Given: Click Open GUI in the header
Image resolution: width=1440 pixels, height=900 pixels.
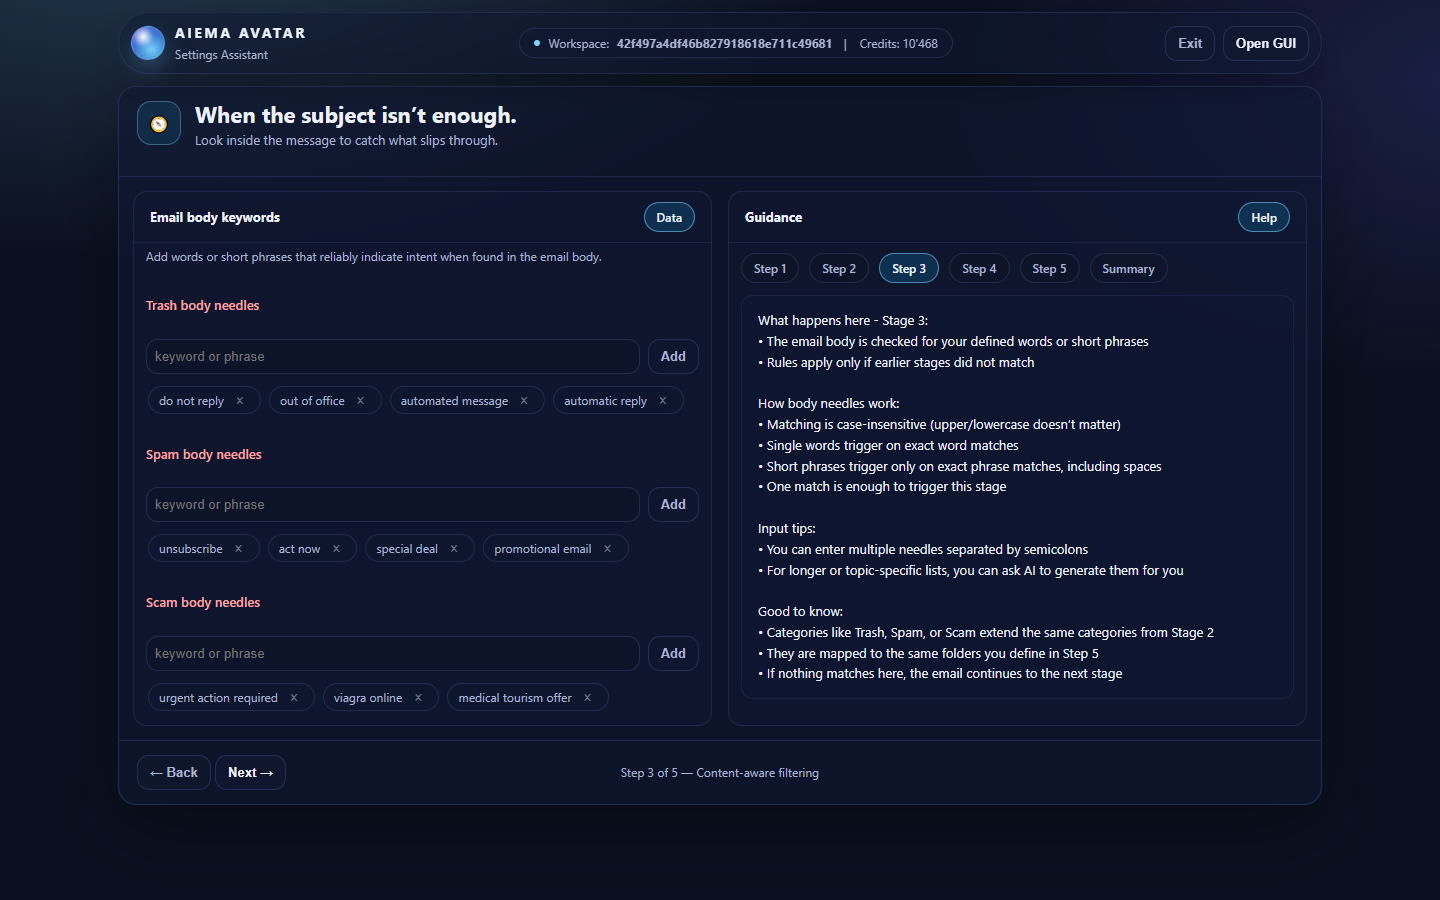Looking at the screenshot, I should pos(1265,44).
